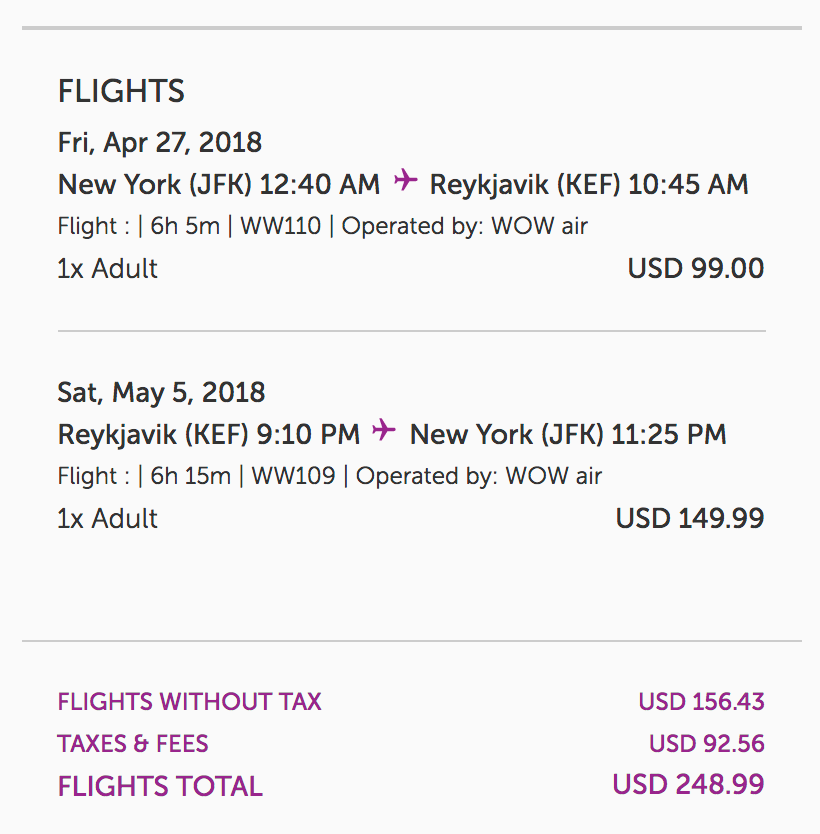Viewport: 820px width, 834px height.
Task: Click the plane icon on the outbound flight
Action: tap(405, 181)
